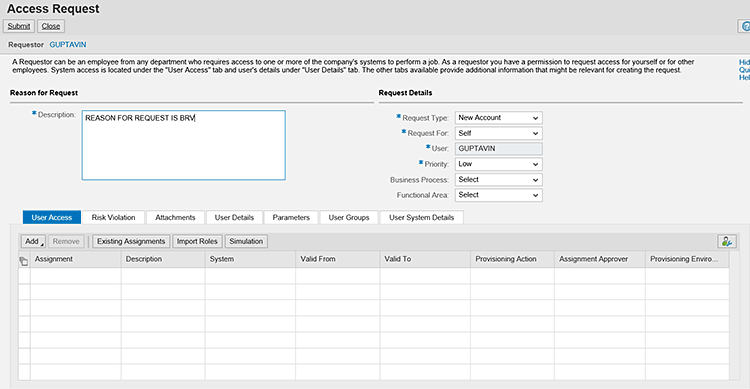
Task: Select the User Details tab
Action: pyautogui.click(x=234, y=217)
